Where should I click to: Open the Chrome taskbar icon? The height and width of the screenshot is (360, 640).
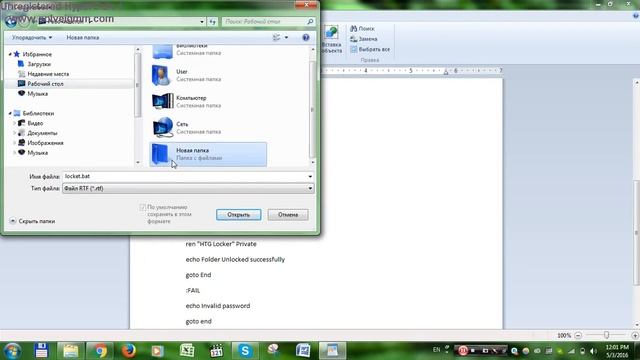tap(100, 351)
